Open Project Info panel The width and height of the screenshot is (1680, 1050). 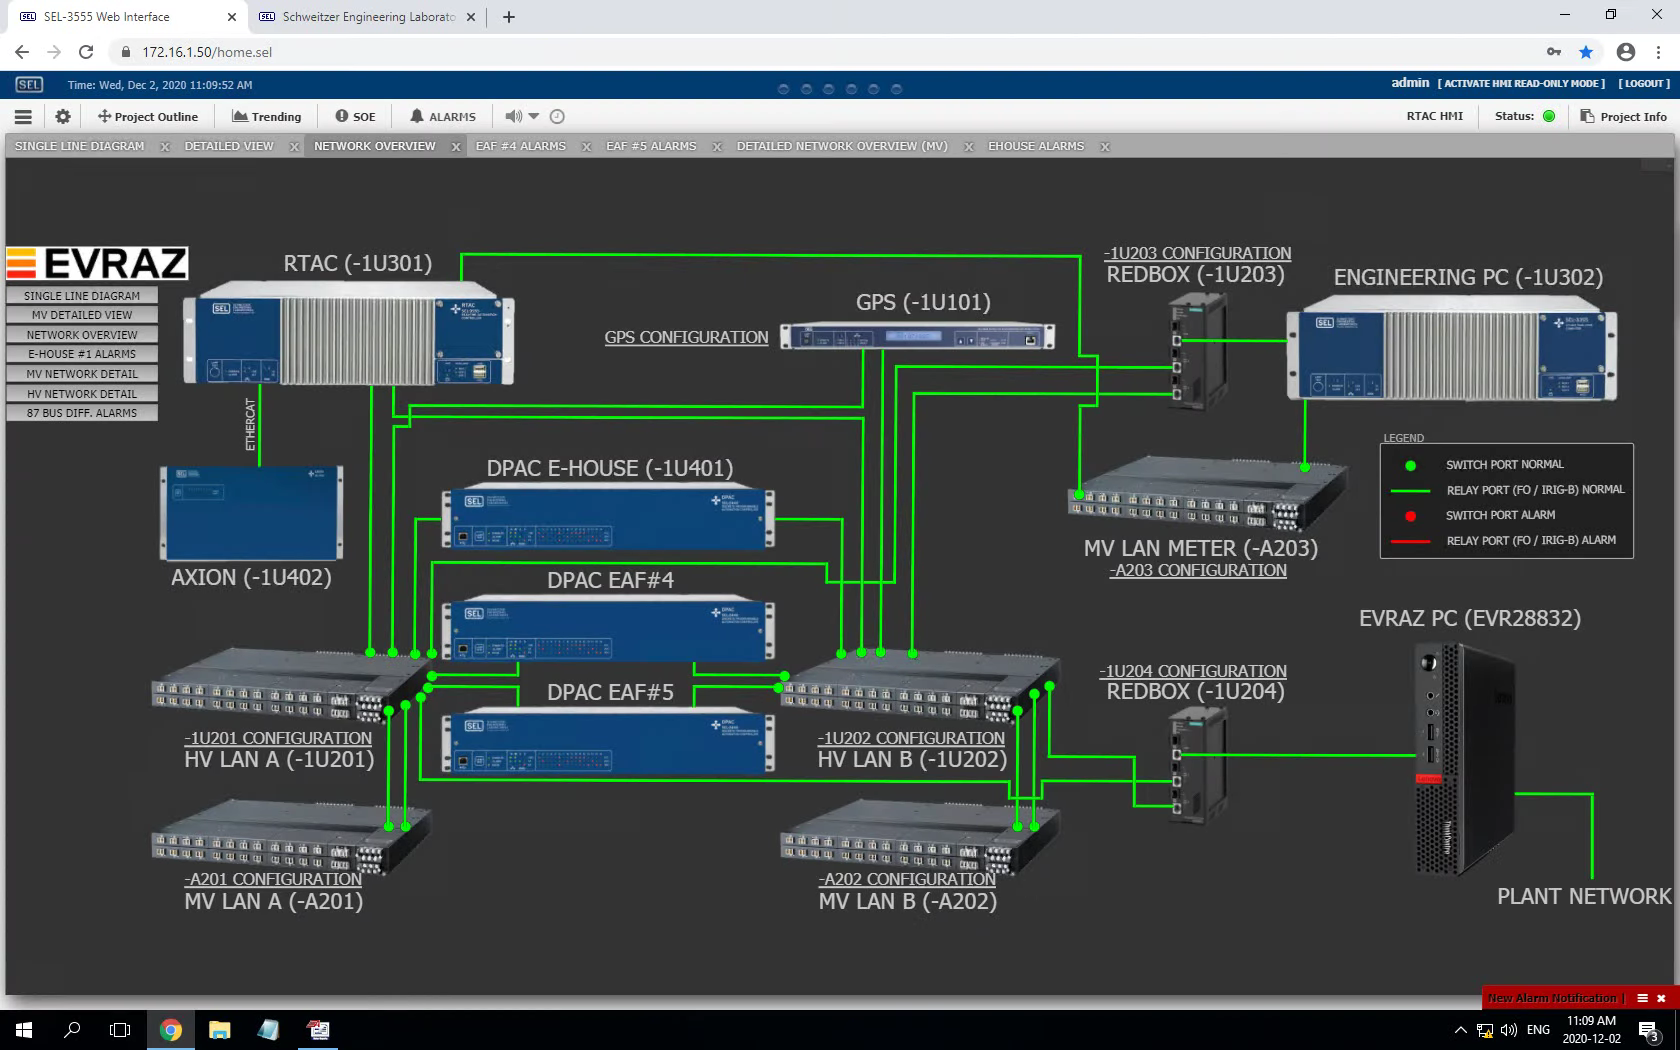pos(1624,116)
